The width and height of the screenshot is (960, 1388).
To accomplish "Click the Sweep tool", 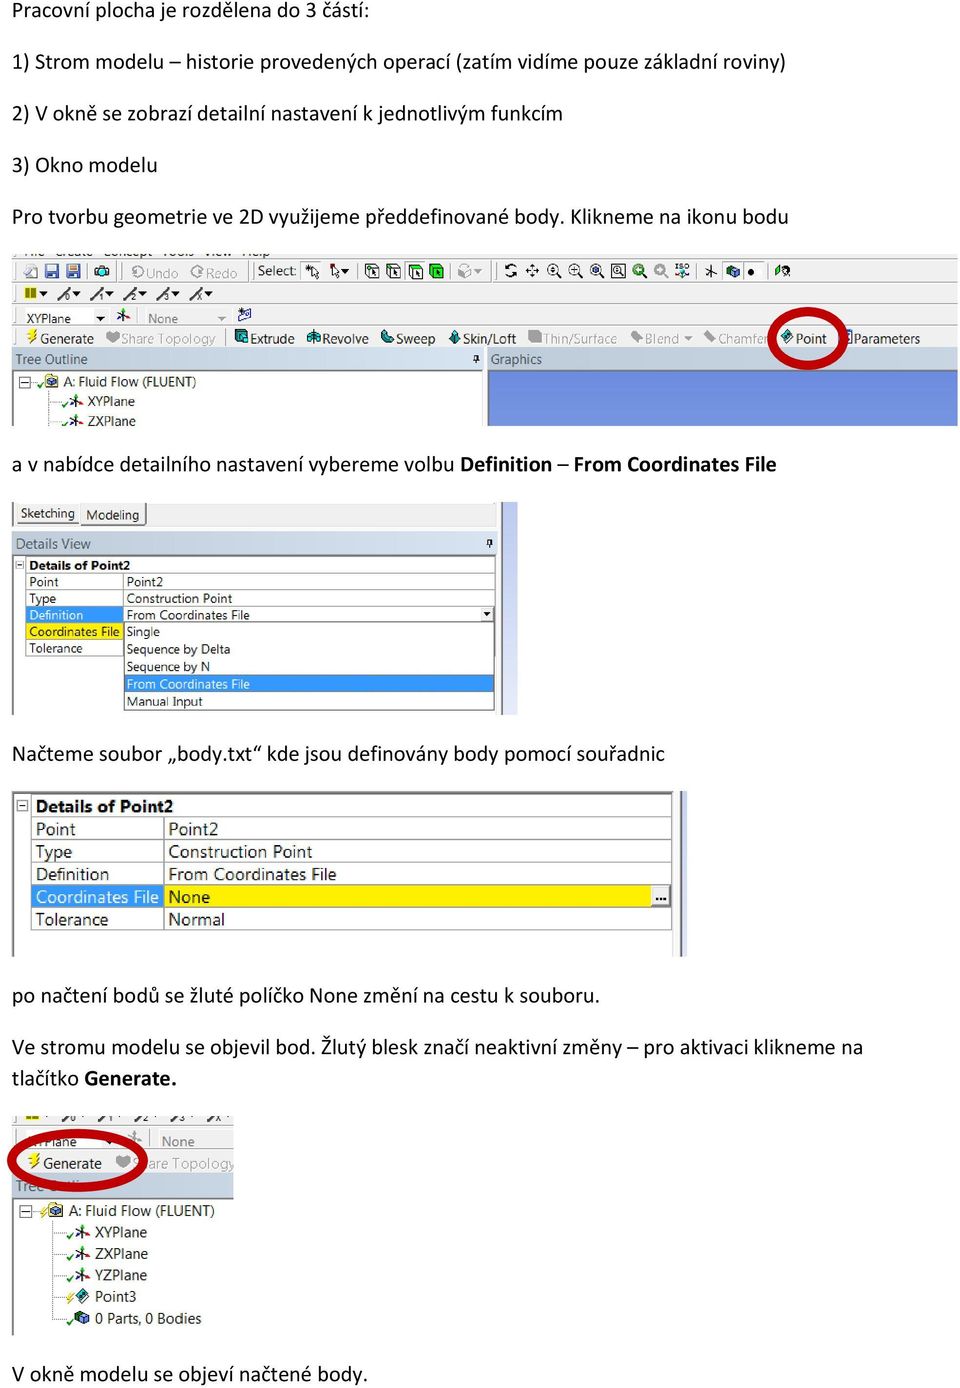I will (407, 338).
